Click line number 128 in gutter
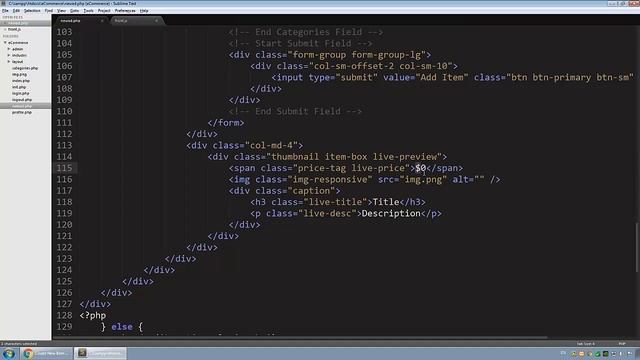Viewport: 640px width, 360px height. pyautogui.click(x=64, y=316)
